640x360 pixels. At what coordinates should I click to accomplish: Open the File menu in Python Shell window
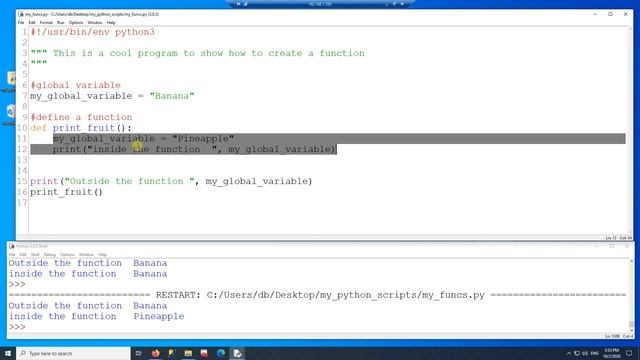pos(12,254)
